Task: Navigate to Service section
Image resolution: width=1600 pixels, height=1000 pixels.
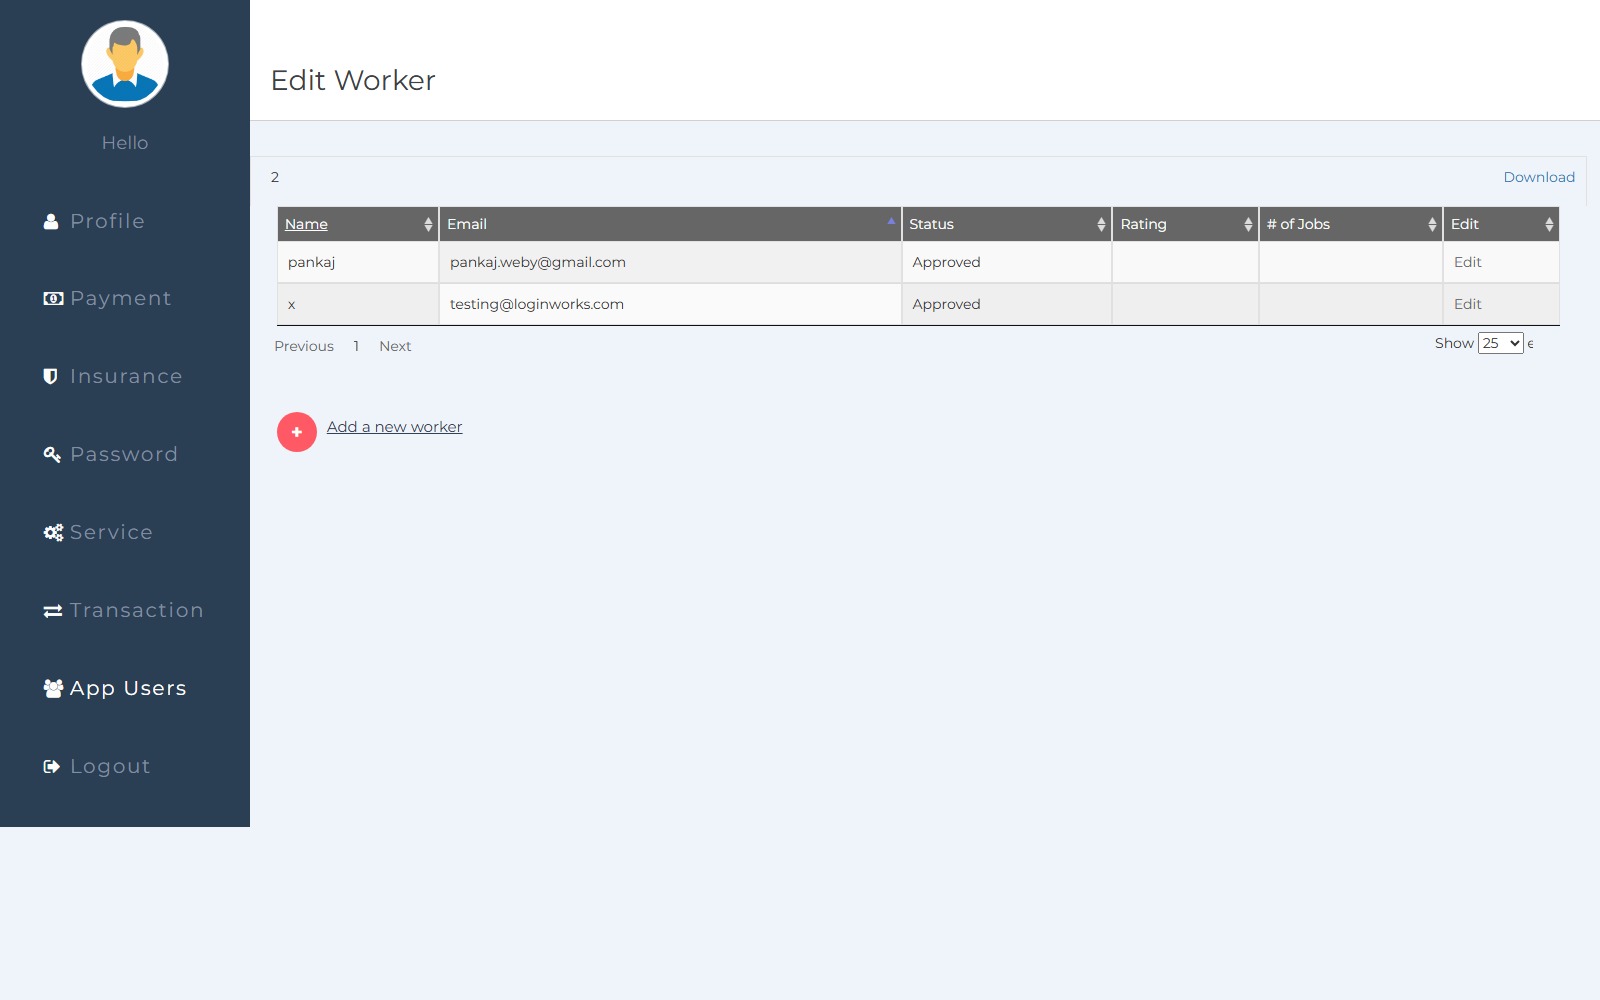Action: [111, 532]
